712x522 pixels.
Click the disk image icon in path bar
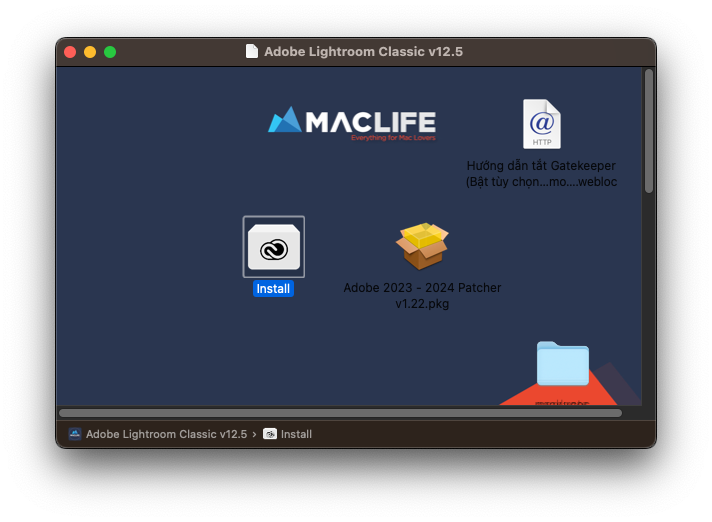tap(75, 434)
